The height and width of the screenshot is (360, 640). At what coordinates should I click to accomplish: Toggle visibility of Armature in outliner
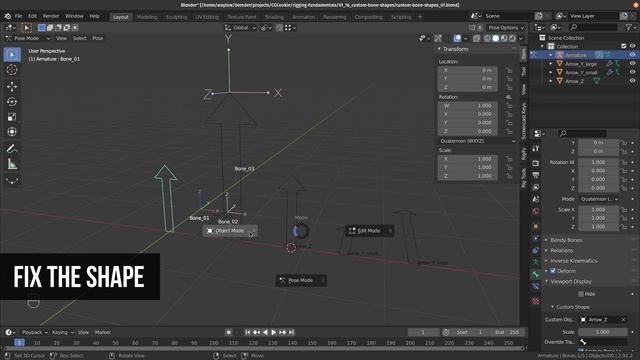click(632, 55)
